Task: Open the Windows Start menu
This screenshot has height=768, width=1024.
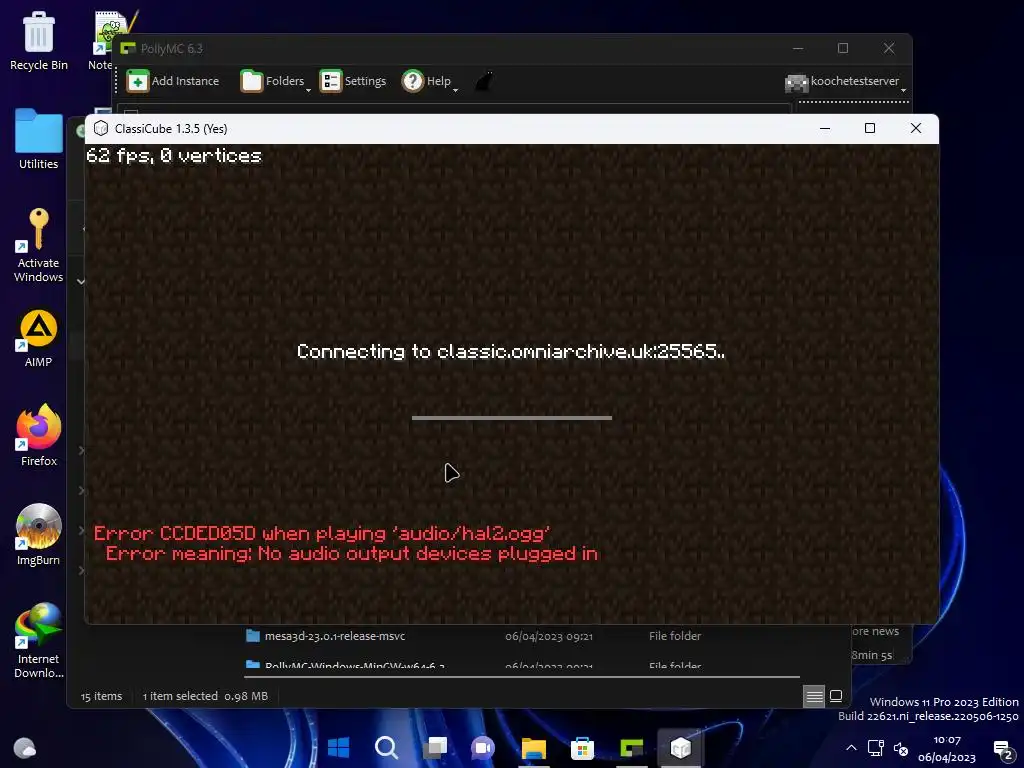Action: point(338,748)
